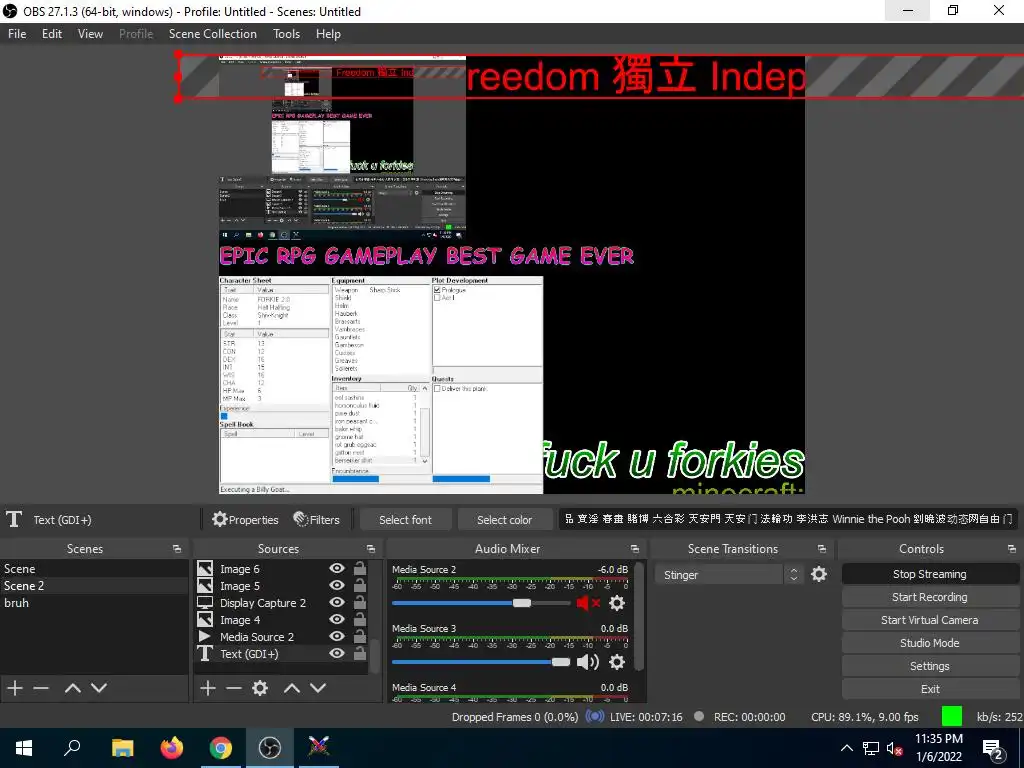This screenshot has height=768, width=1024.
Task: Open the Stinger transition dropdown
Action: pyautogui.click(x=729, y=575)
